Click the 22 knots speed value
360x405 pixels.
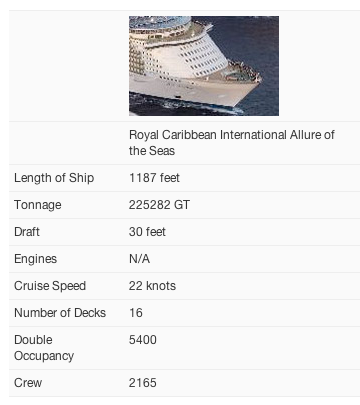(152, 286)
